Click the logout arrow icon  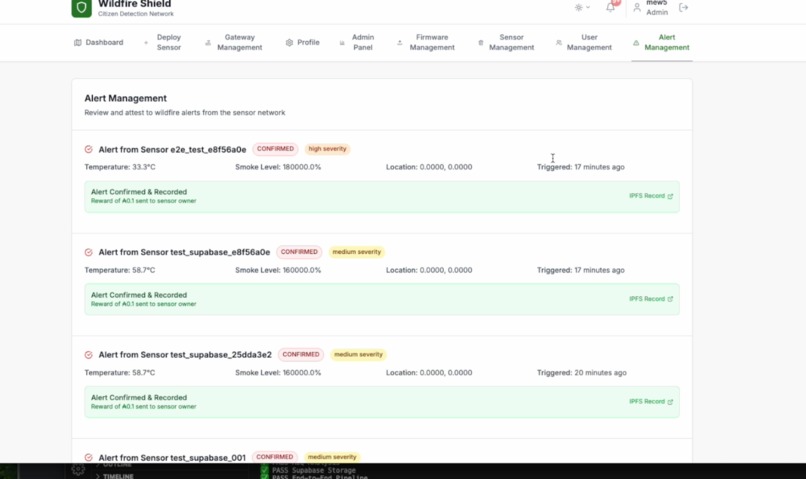coord(683,7)
